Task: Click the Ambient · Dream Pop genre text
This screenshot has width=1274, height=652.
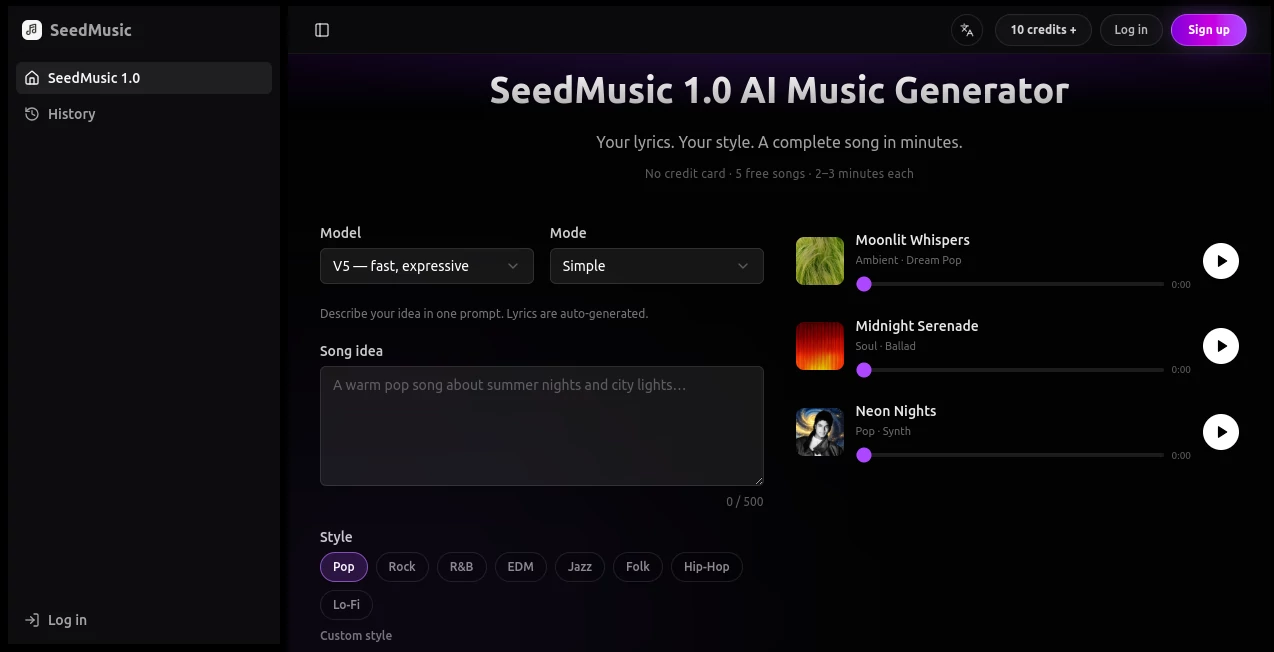Action: [x=908, y=260]
